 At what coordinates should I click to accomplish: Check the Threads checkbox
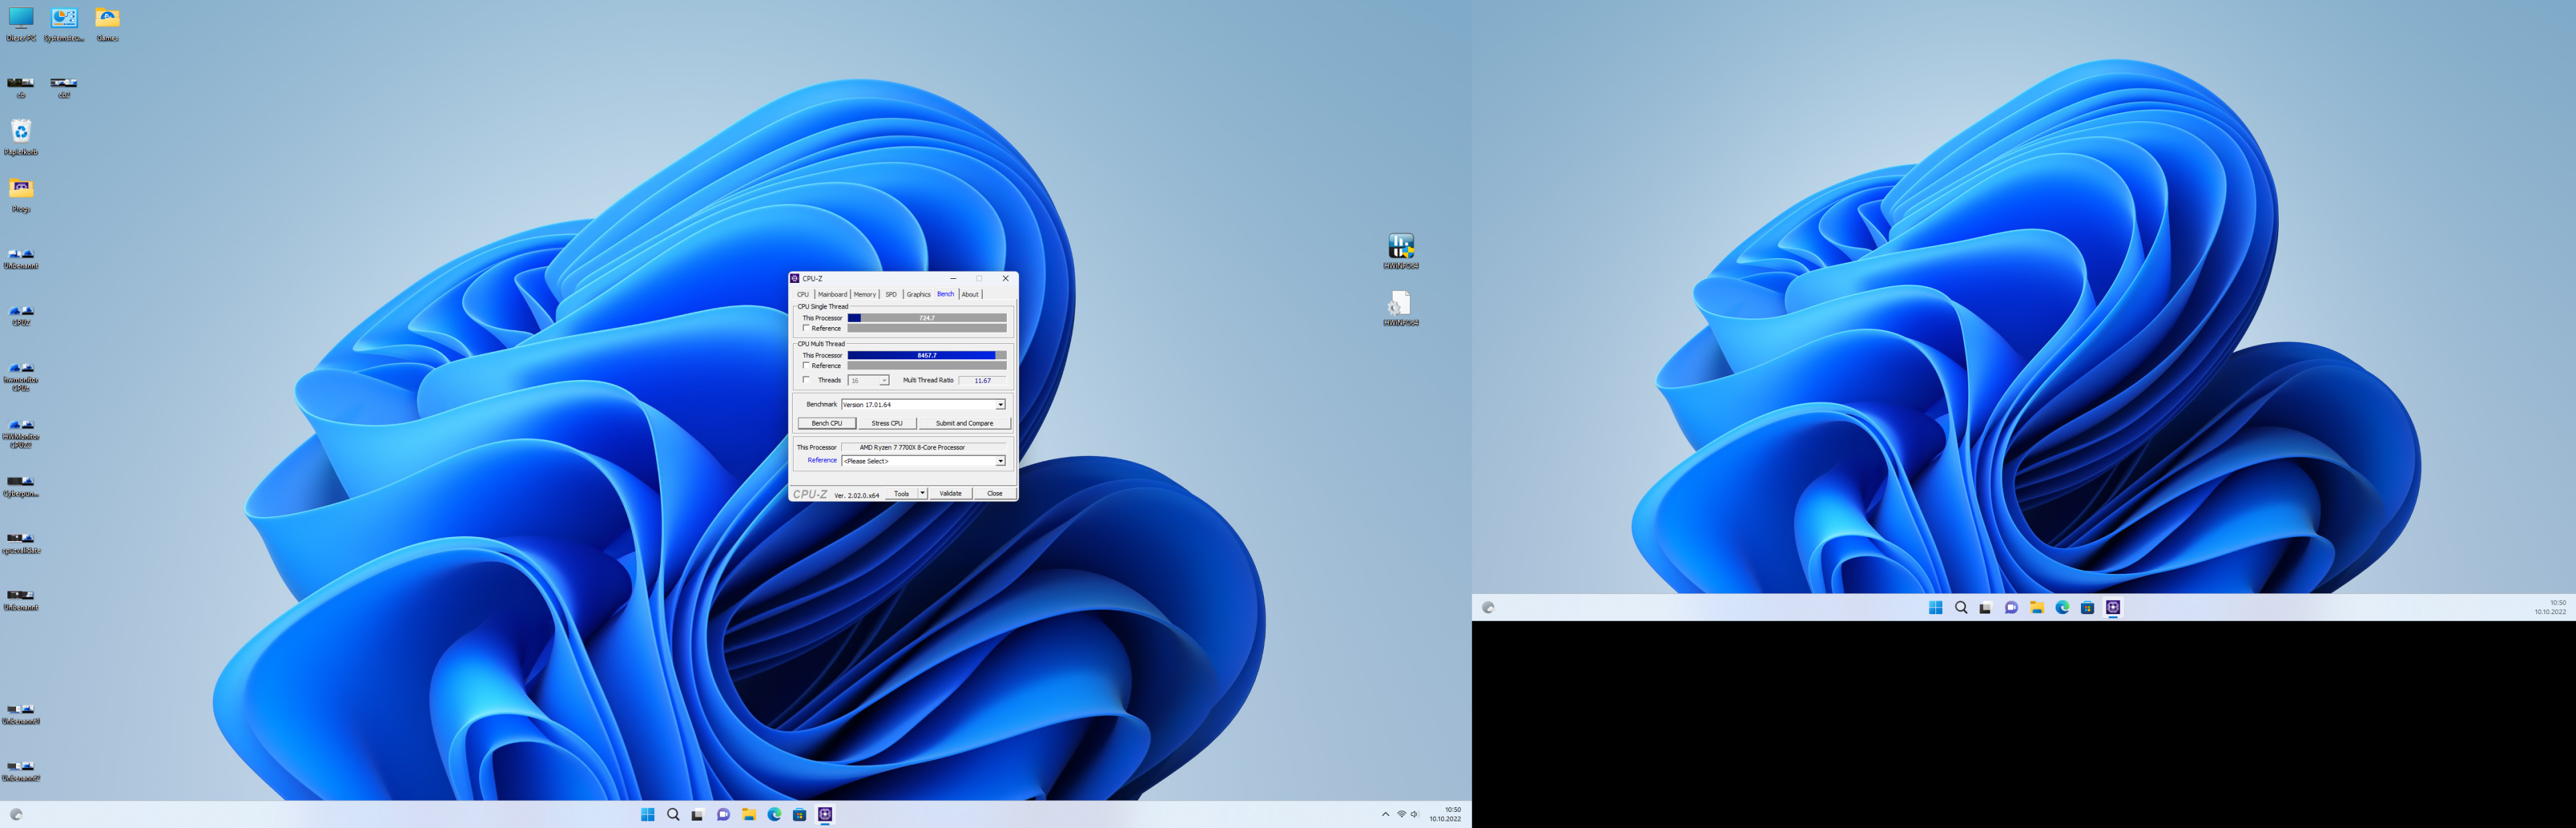806,380
